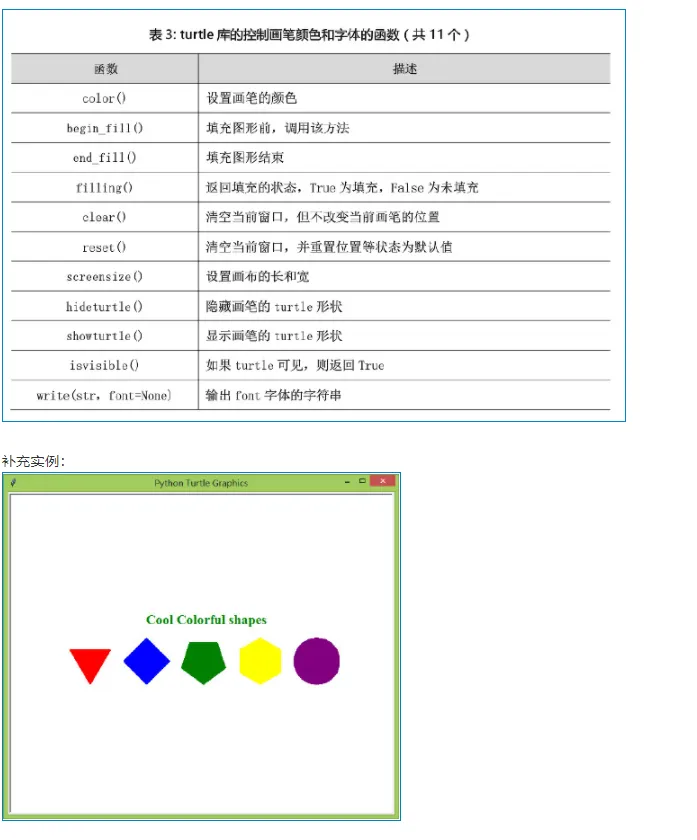Image resolution: width=697 pixels, height=840 pixels.
Task: Click the description '如果 turtle 可见，则返回 True'
Action: click(x=295, y=365)
